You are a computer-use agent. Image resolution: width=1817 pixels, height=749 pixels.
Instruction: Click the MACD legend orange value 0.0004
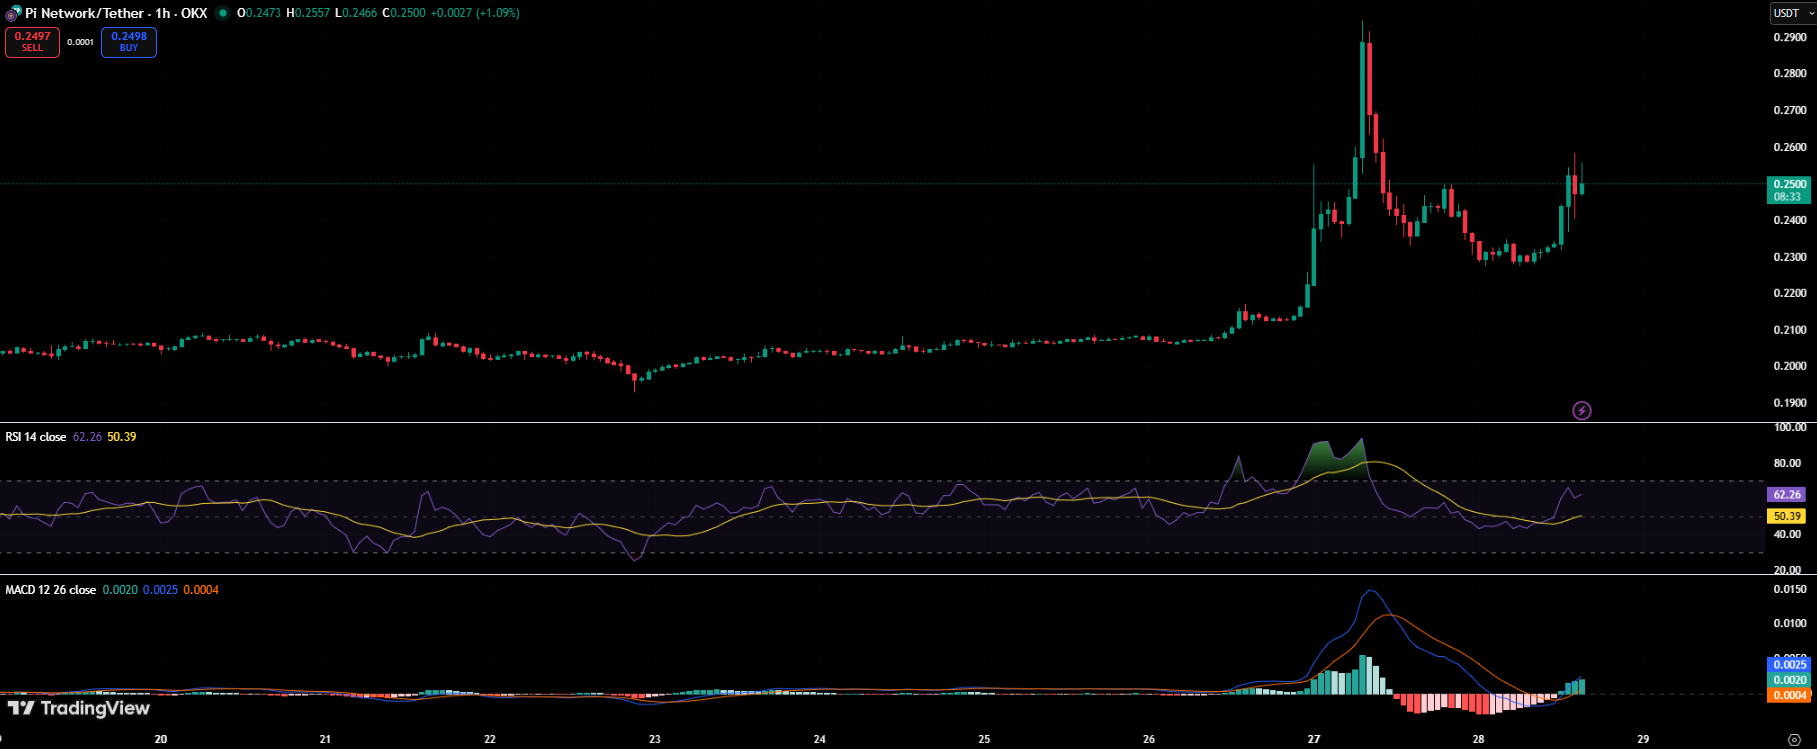(201, 590)
